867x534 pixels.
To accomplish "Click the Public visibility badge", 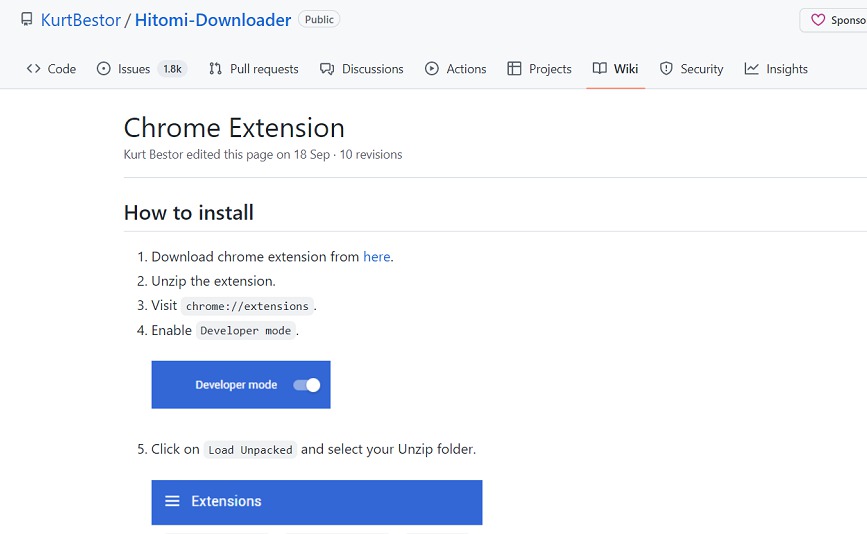I will [319, 19].
